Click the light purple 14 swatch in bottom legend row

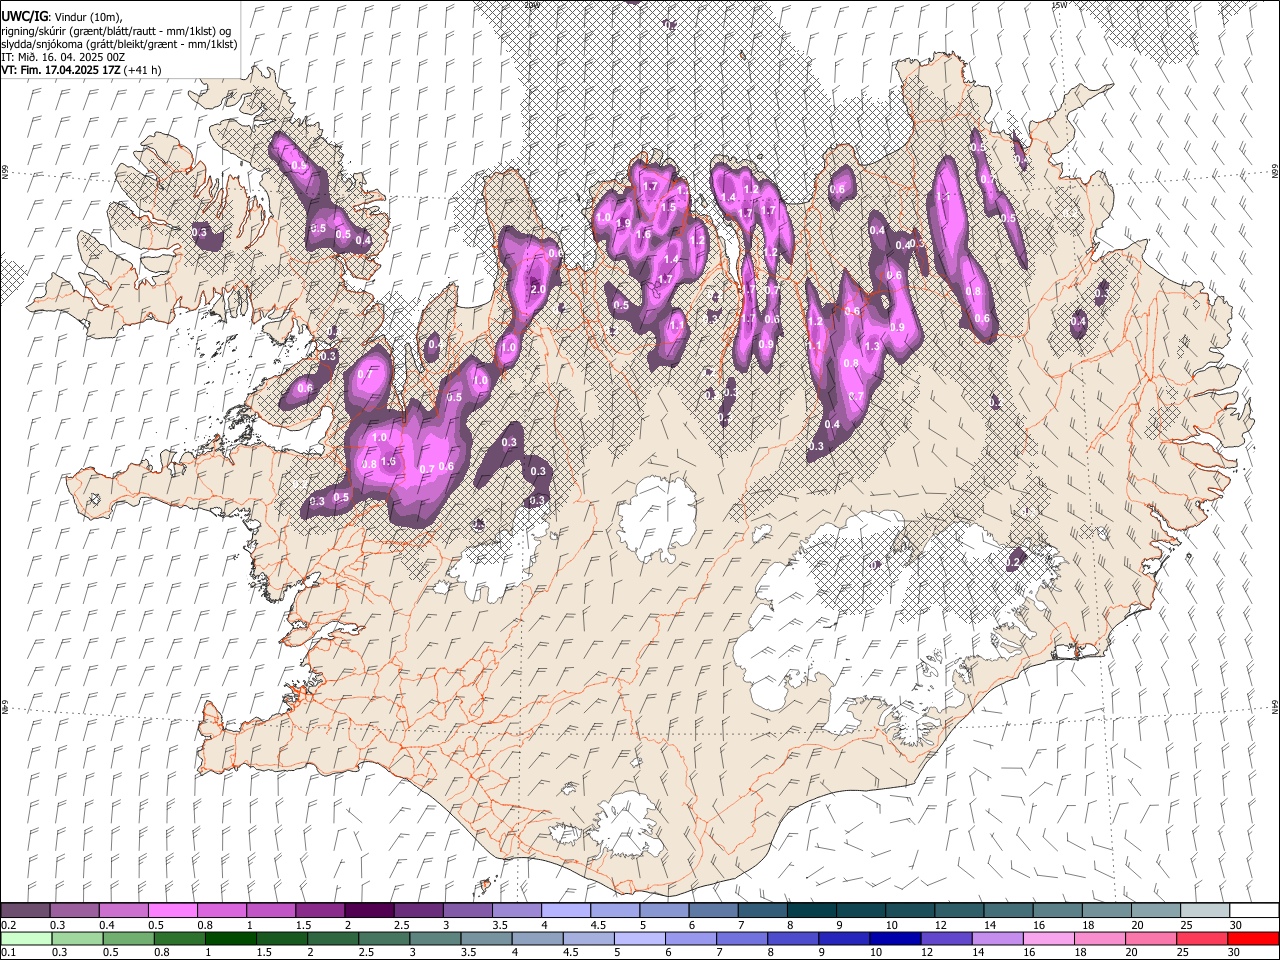click(996, 939)
